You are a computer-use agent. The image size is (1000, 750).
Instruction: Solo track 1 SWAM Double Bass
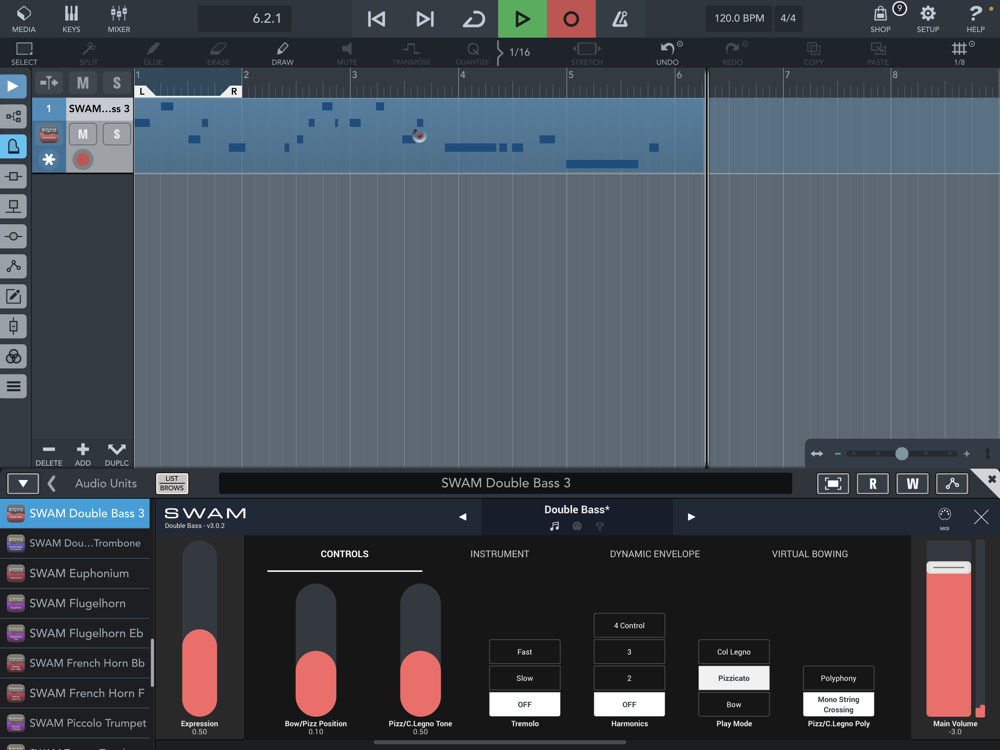pyautogui.click(x=116, y=134)
